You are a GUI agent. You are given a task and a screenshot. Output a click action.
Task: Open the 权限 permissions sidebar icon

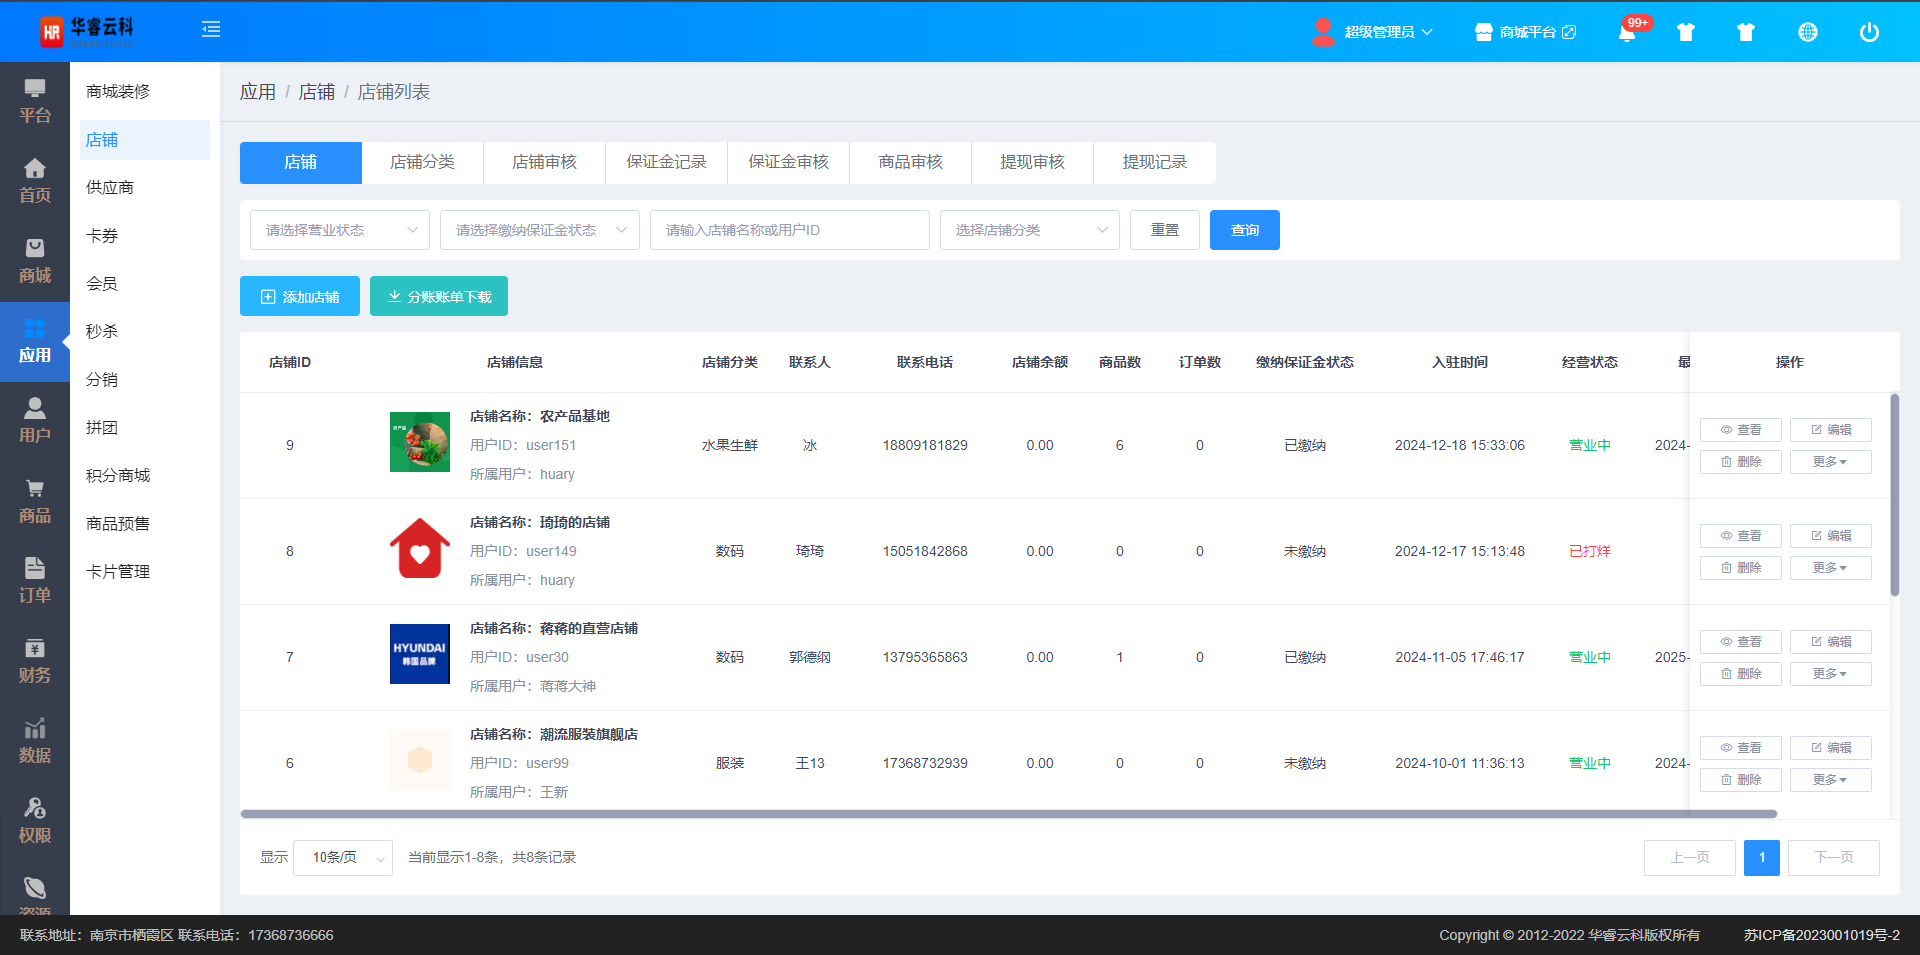pos(35,821)
